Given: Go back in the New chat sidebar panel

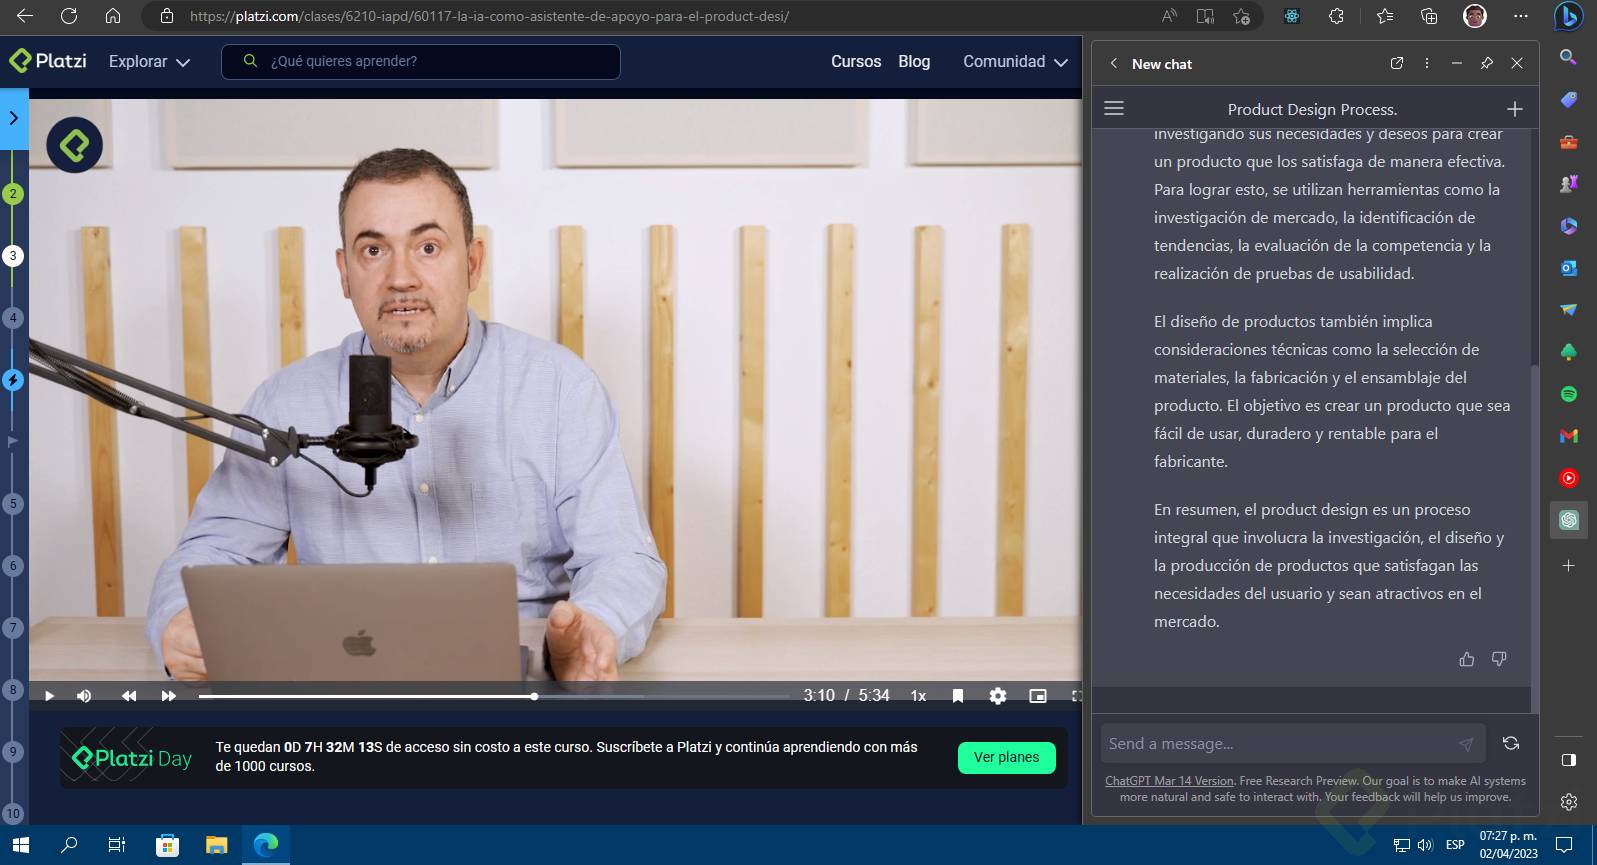Looking at the screenshot, I should pyautogui.click(x=1114, y=63).
